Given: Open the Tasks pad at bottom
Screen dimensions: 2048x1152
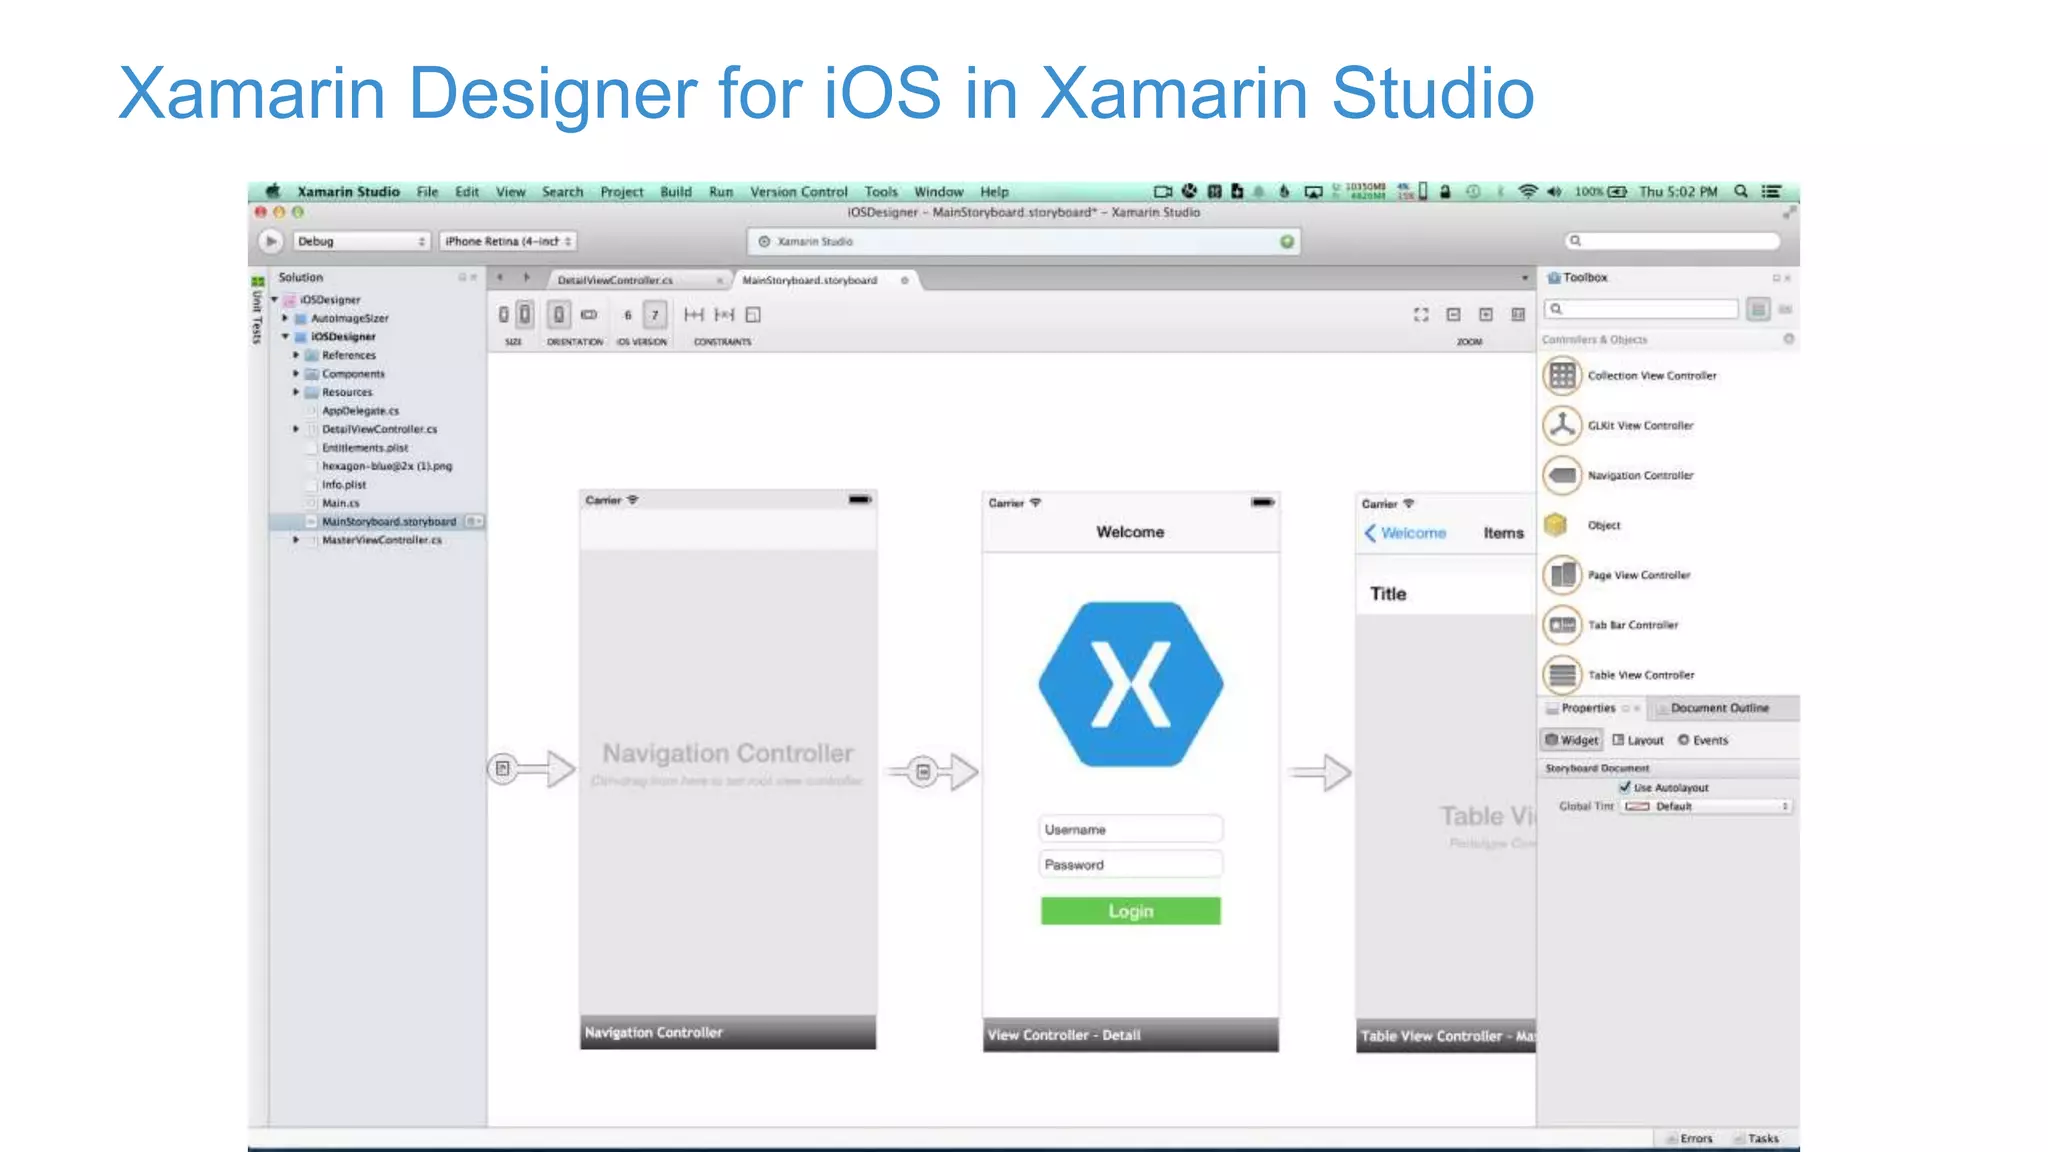Looking at the screenshot, I should point(1756,1138).
